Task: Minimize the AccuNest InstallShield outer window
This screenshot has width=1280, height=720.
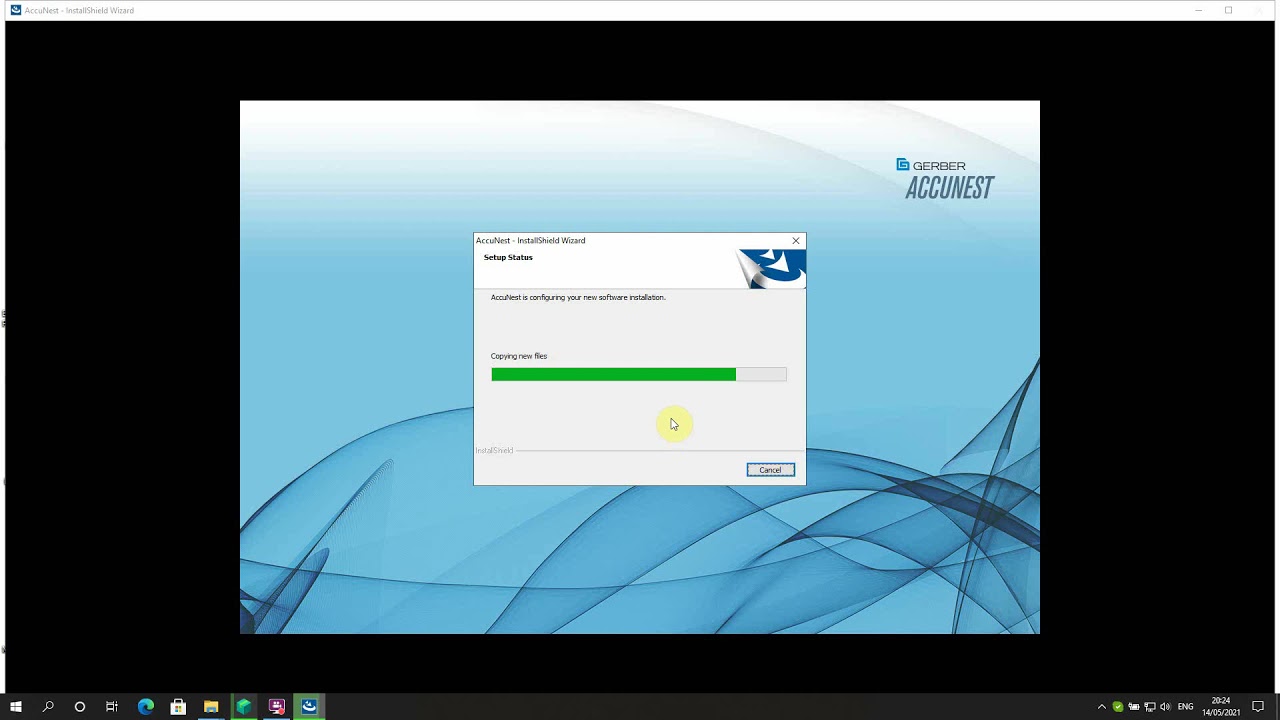Action: pos(1198,10)
